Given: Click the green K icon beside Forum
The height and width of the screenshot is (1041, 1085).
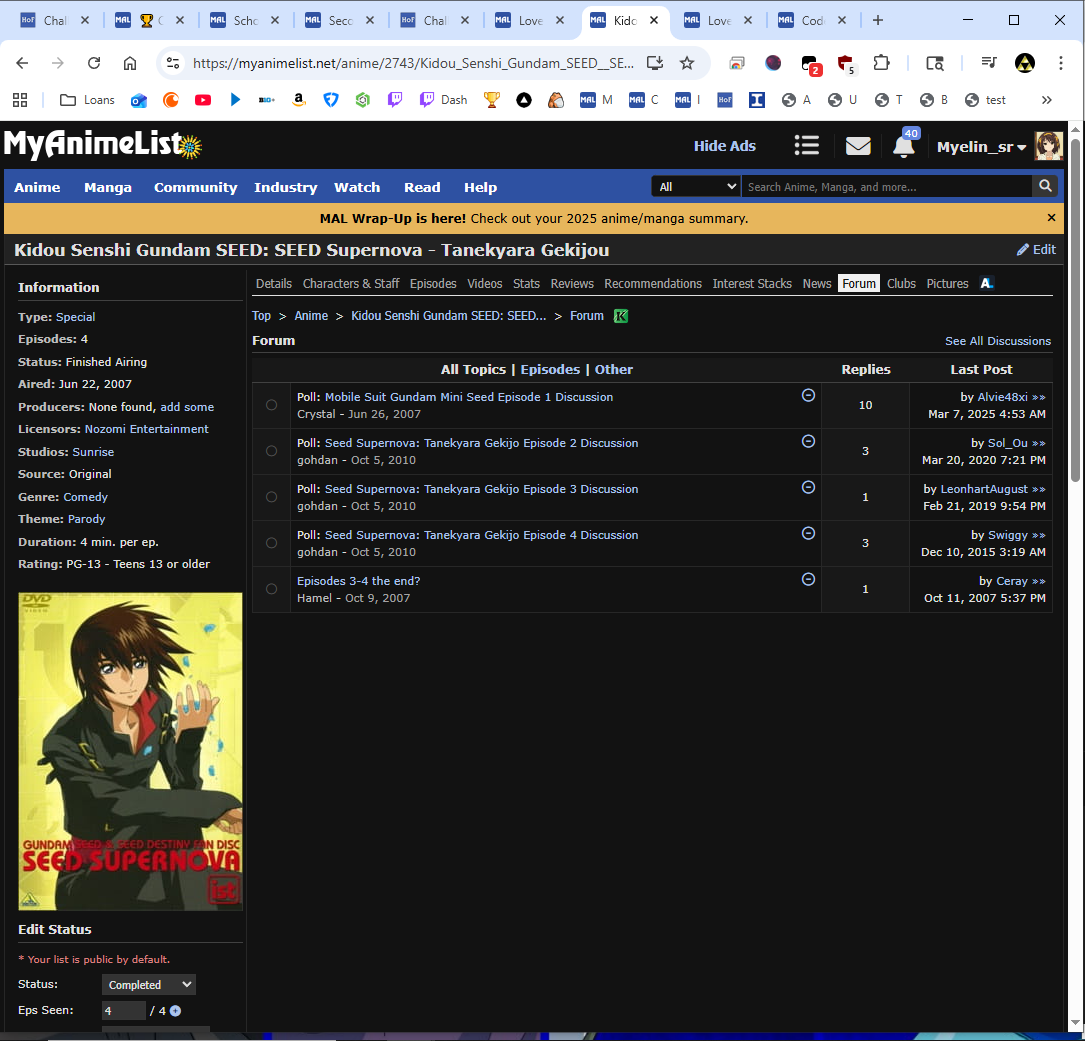Looking at the screenshot, I should point(621,316).
